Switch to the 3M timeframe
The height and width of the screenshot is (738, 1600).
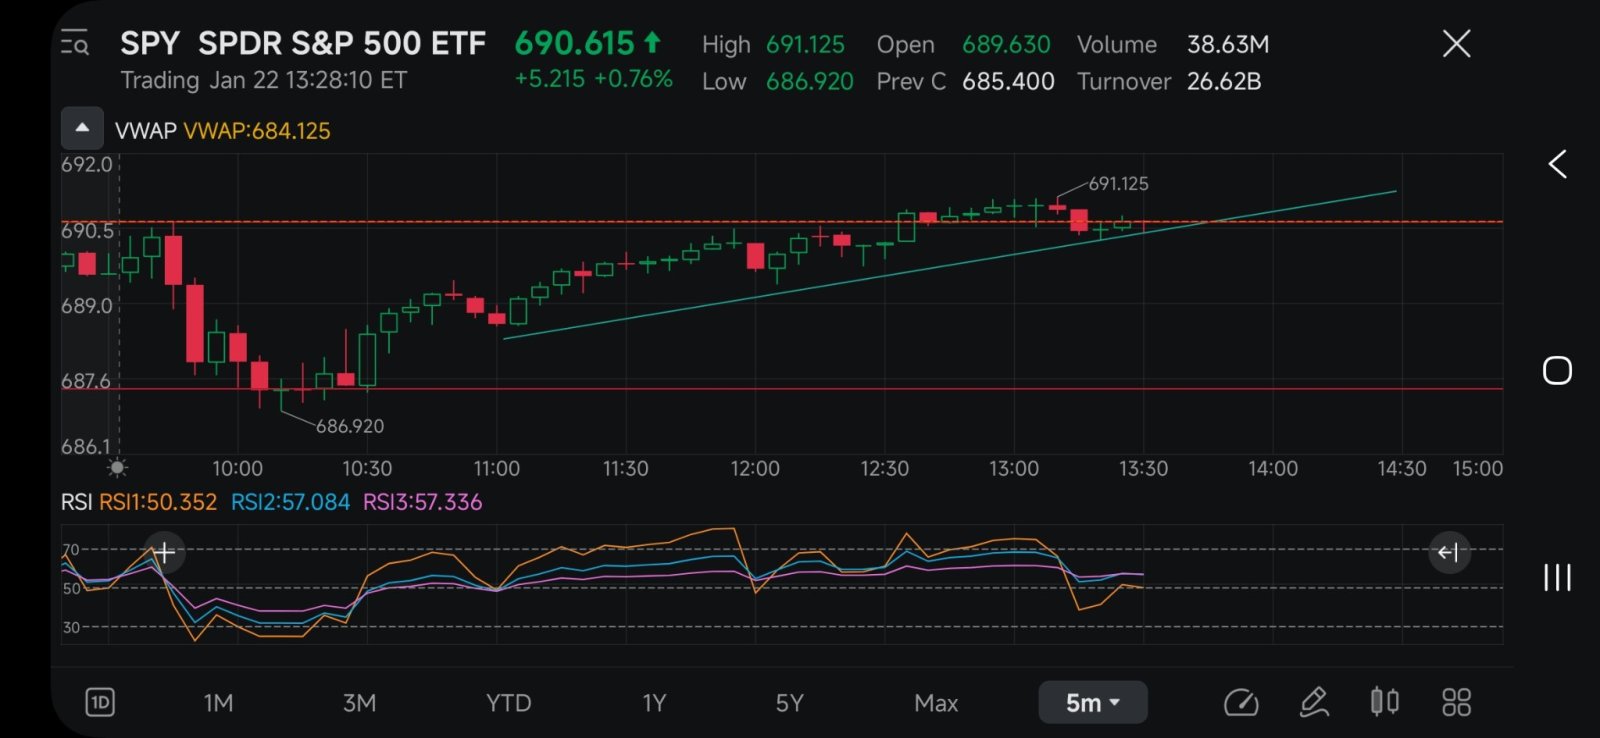[x=359, y=703]
